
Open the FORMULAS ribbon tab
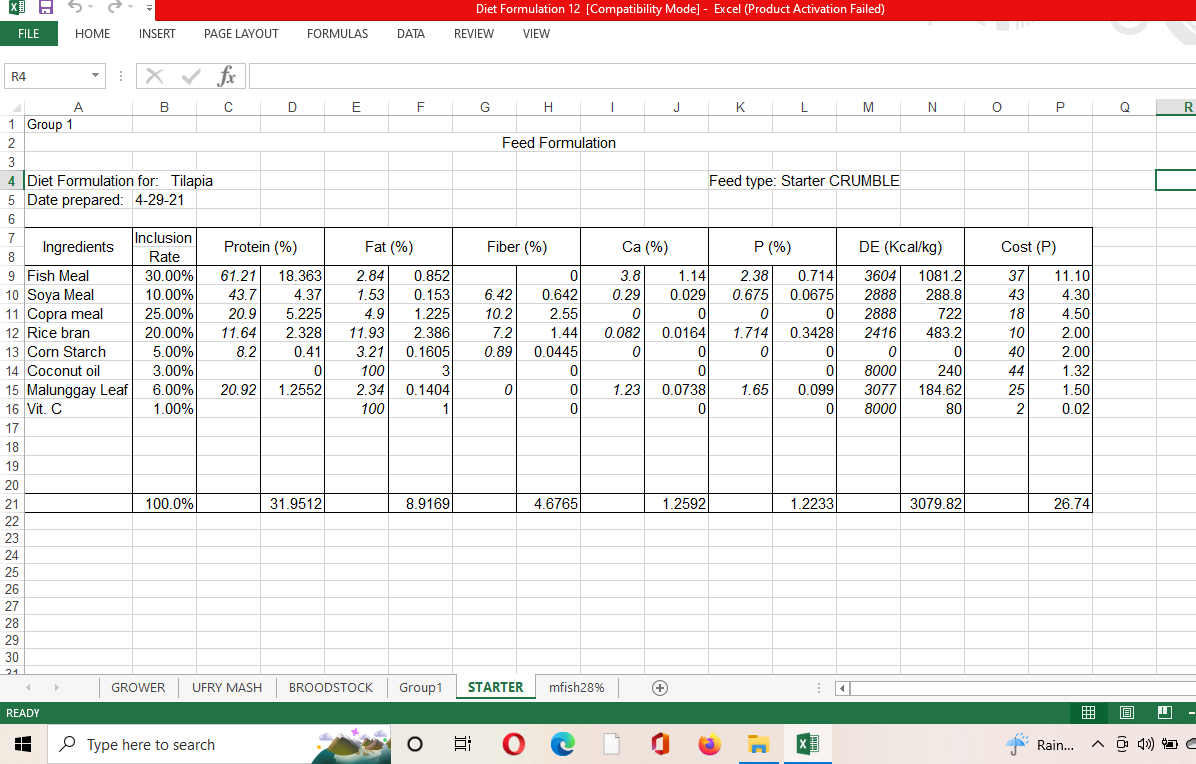337,34
